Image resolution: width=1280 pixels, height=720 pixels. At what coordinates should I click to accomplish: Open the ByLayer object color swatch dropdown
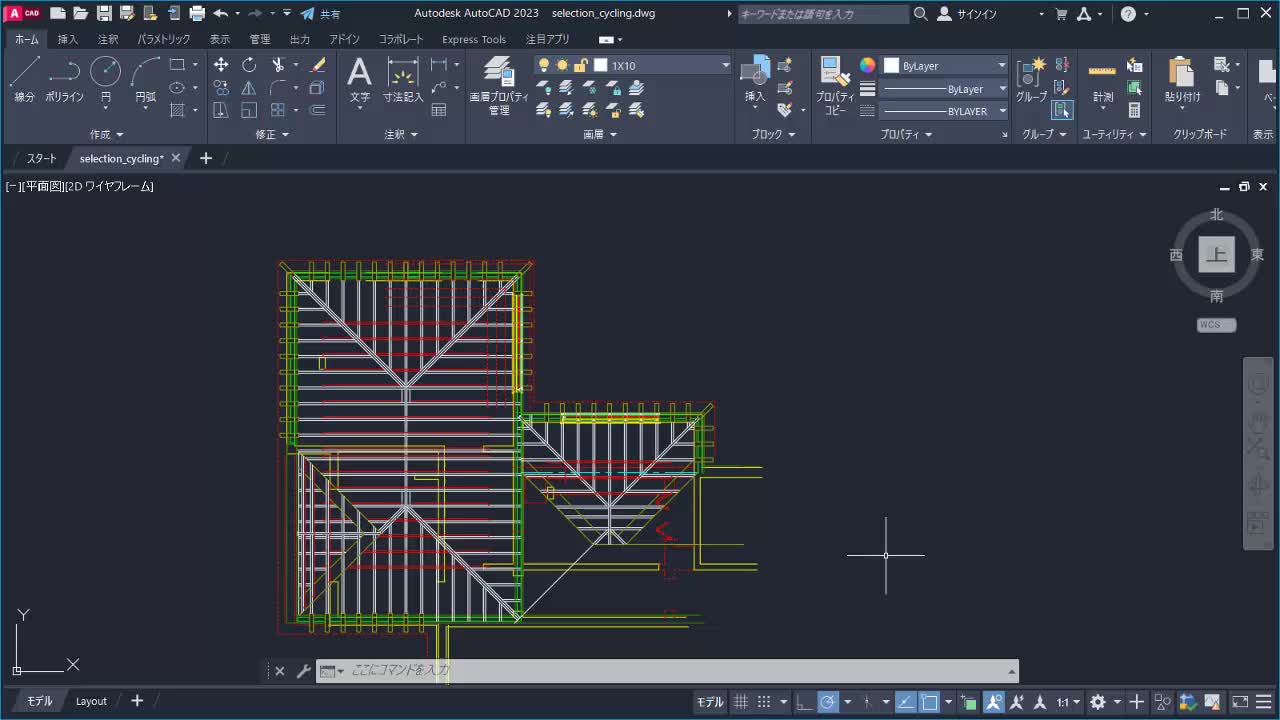(x=945, y=65)
